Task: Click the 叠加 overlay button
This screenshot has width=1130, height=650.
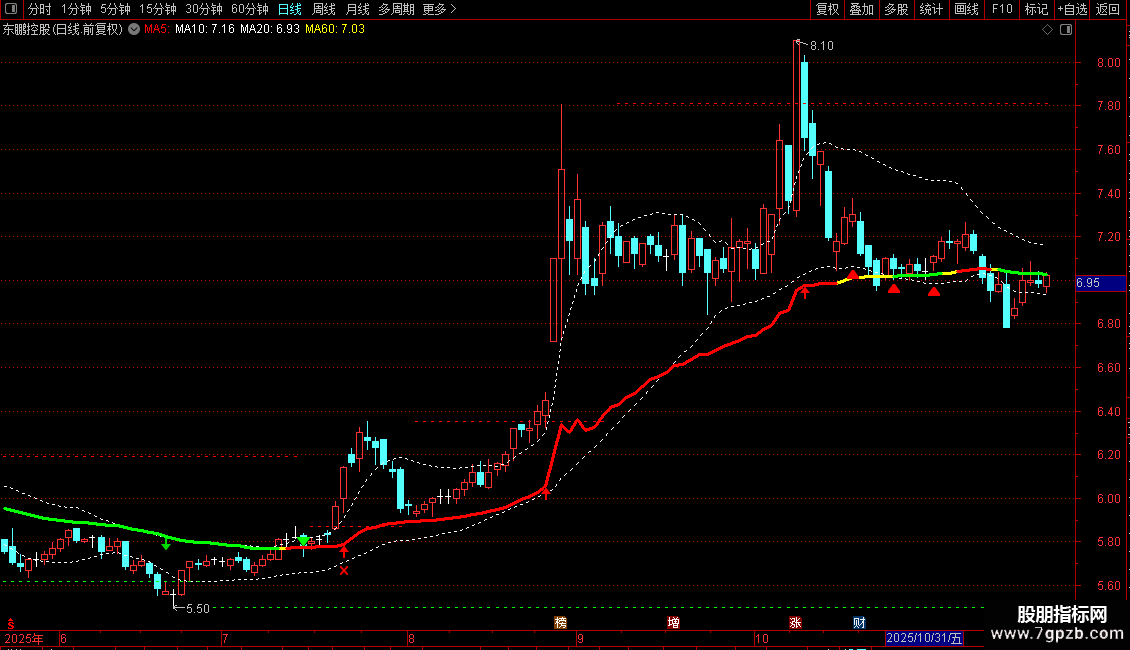Action: tap(861, 9)
